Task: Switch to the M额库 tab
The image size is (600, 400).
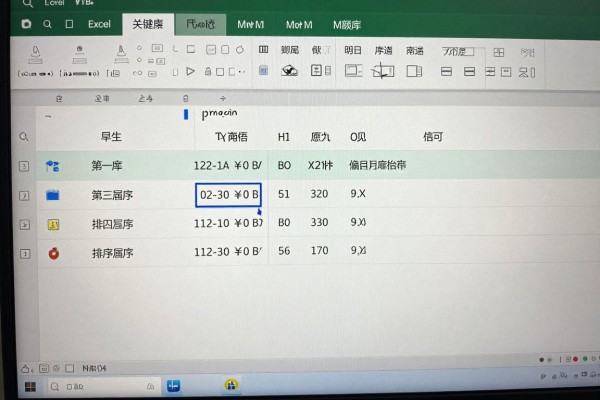Action: click(x=347, y=25)
